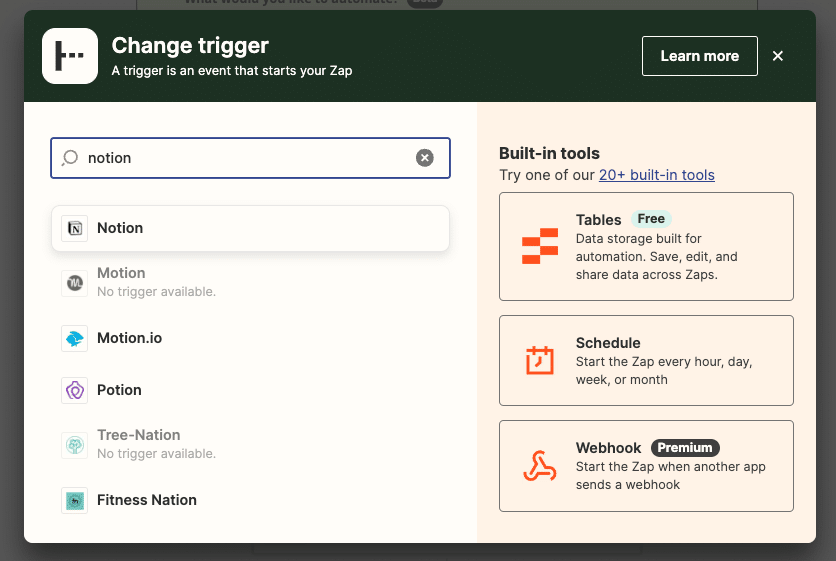Screen dimensions: 836x561
Task: Click the Potion purple logo icon
Action: (x=75, y=390)
